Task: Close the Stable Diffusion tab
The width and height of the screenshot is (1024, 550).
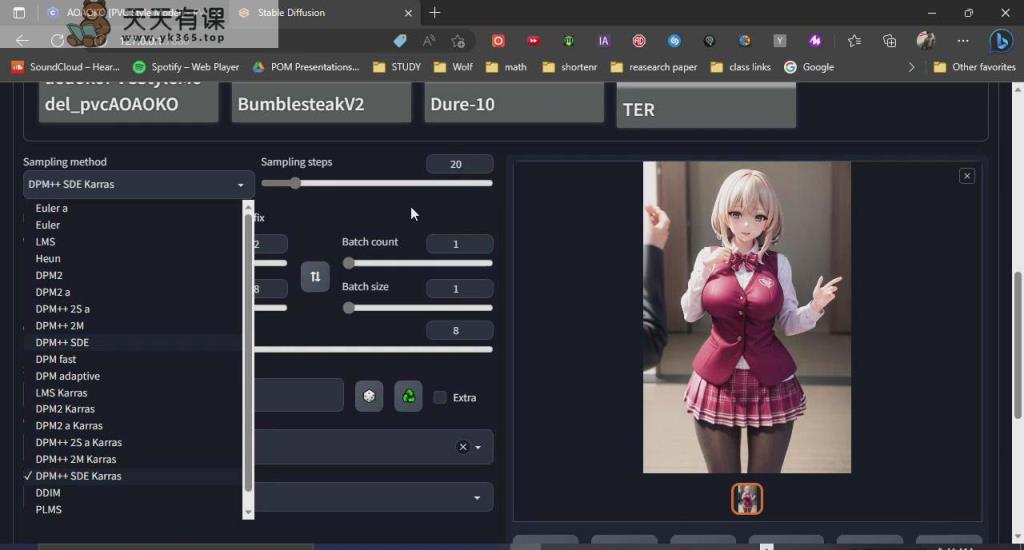Action: pos(408,12)
